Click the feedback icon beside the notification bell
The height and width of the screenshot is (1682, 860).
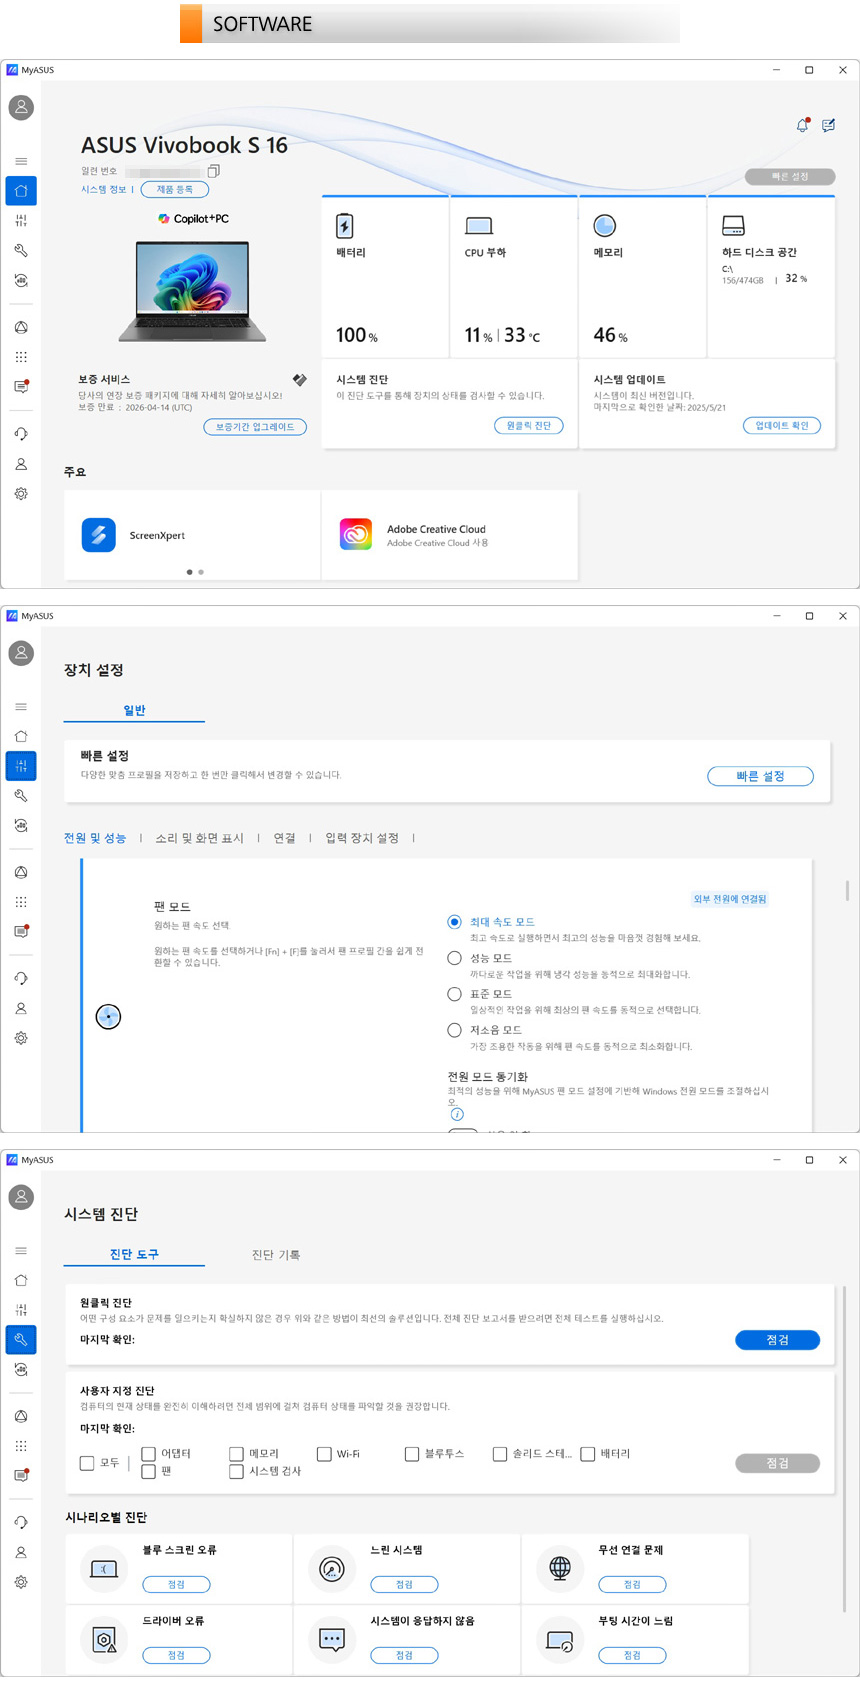[828, 125]
